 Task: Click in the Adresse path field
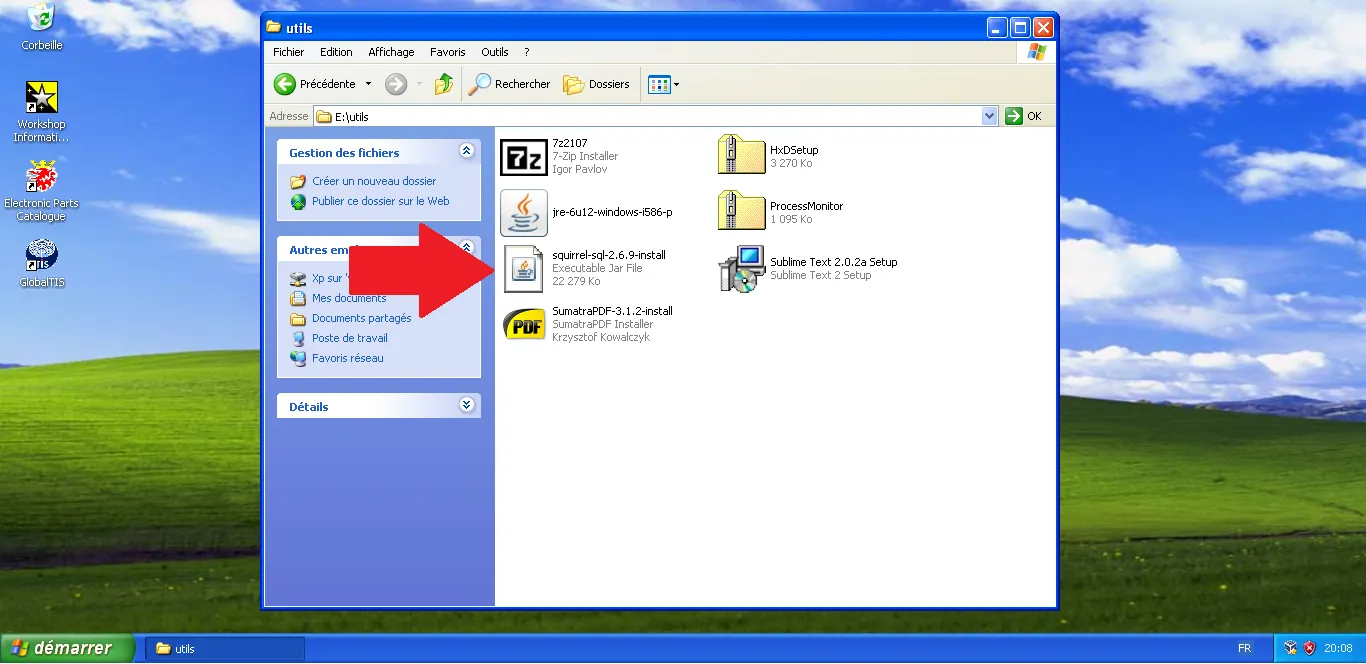[x=650, y=116]
